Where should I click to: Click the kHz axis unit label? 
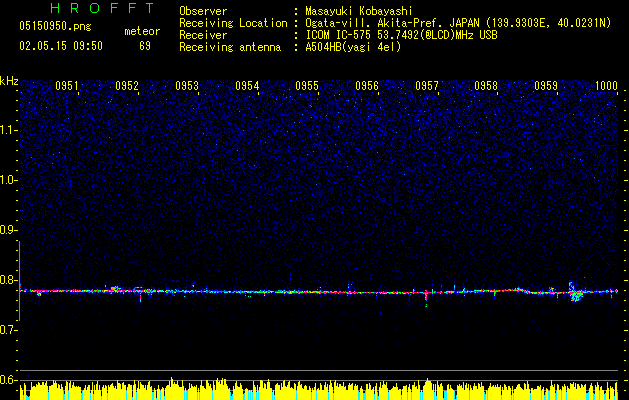[x=9, y=81]
